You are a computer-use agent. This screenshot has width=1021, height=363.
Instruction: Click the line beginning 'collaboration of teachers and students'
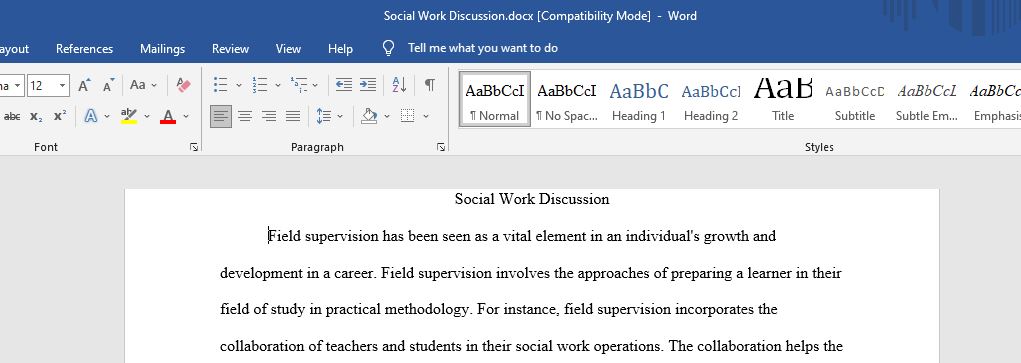tap(531, 346)
